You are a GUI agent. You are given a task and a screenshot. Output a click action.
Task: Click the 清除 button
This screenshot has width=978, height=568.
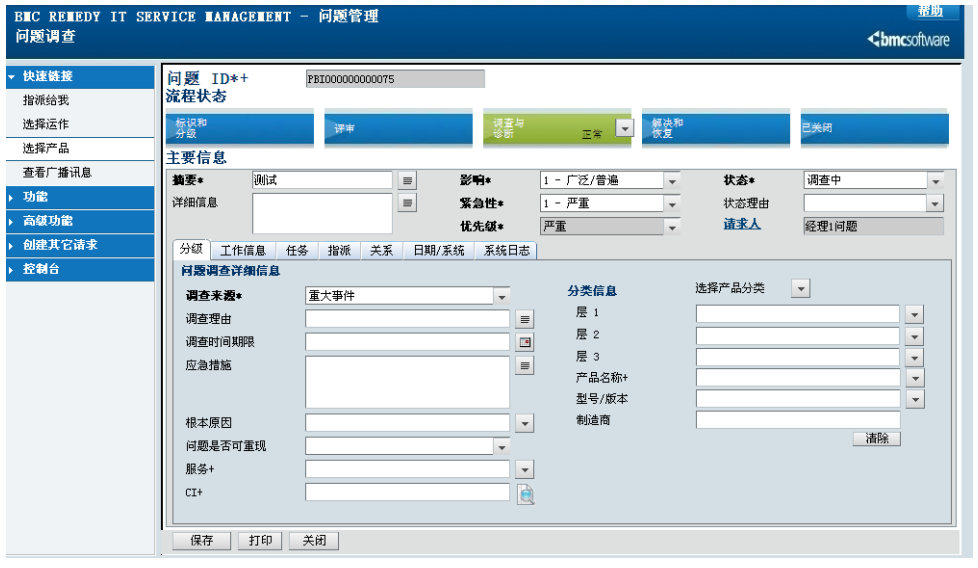(x=876, y=439)
